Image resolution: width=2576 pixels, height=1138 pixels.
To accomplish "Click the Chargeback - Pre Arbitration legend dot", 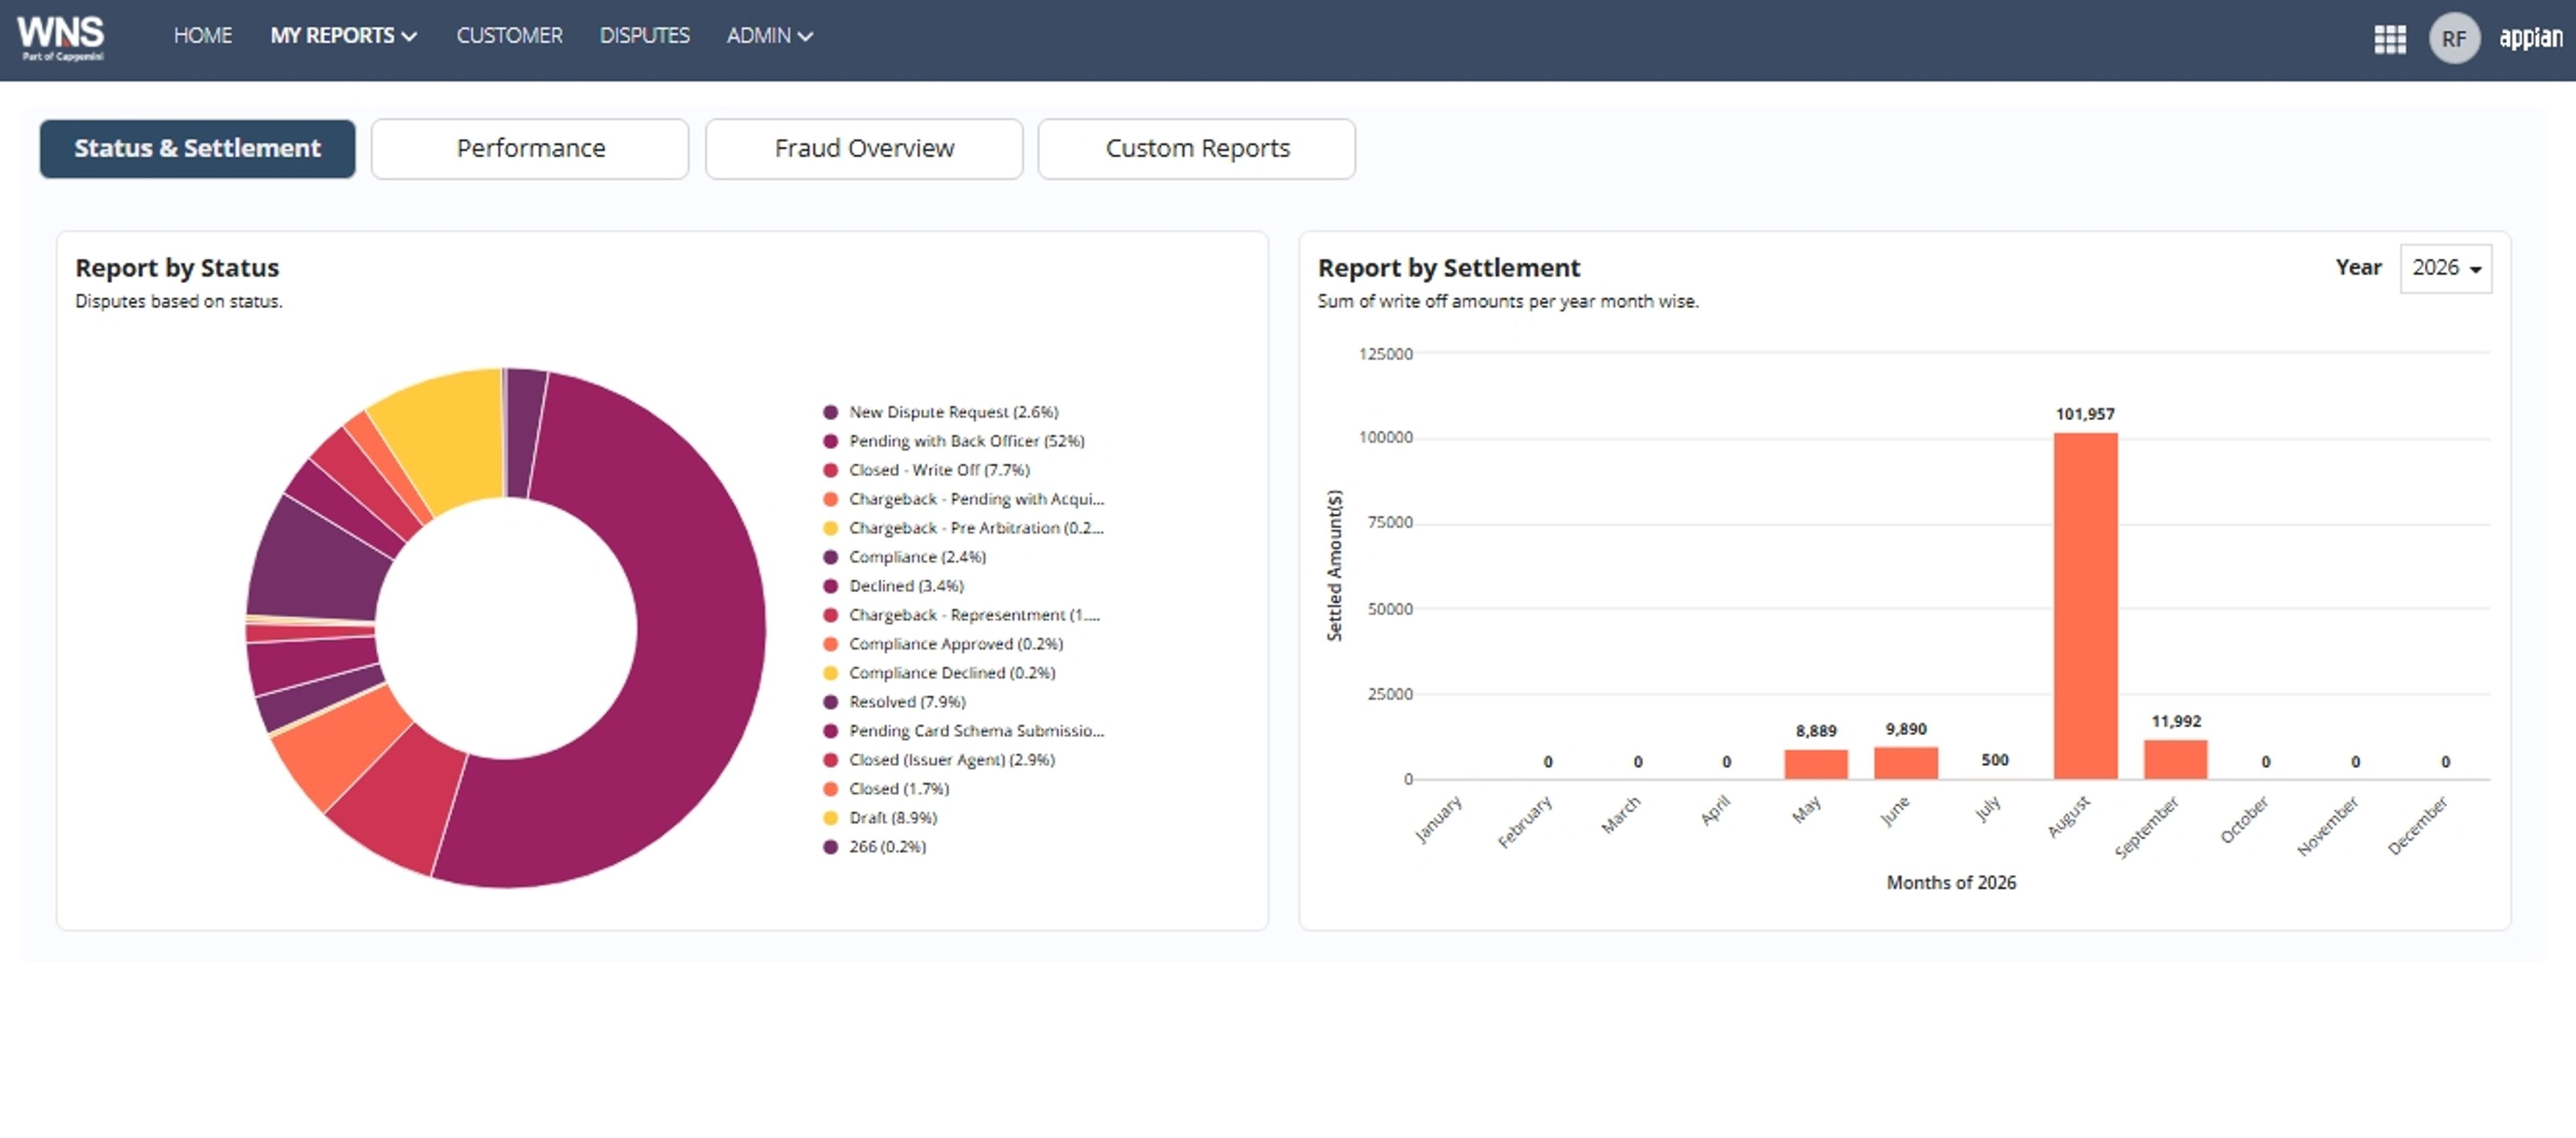I will 830,528.
